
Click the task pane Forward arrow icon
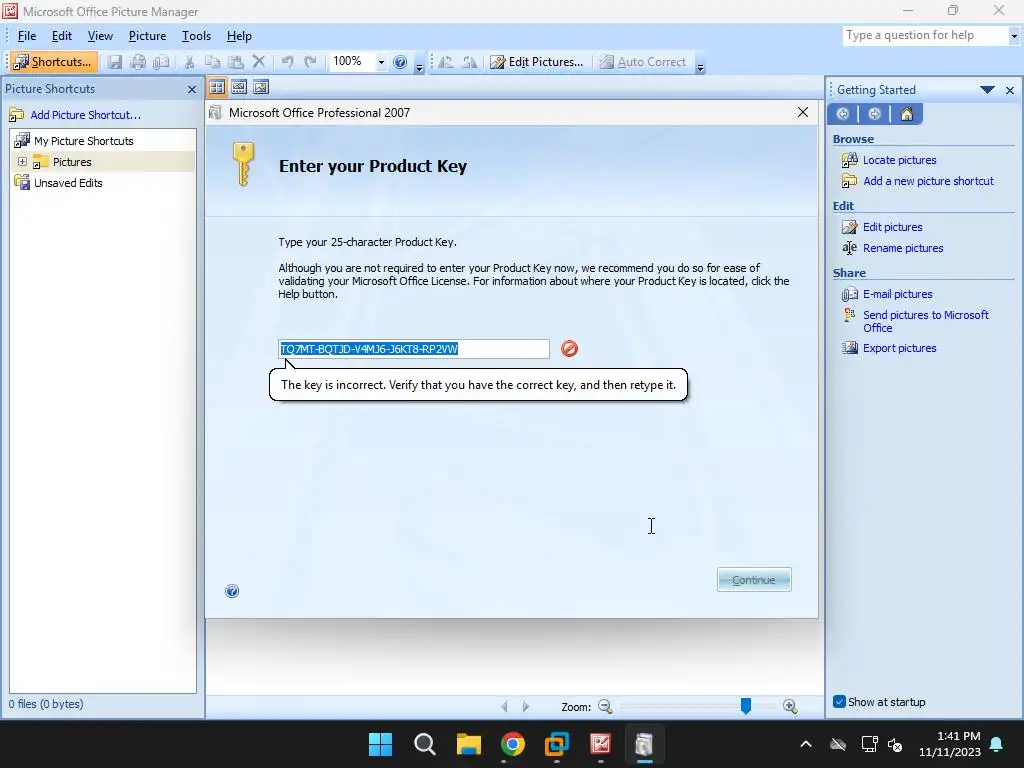[874, 114]
